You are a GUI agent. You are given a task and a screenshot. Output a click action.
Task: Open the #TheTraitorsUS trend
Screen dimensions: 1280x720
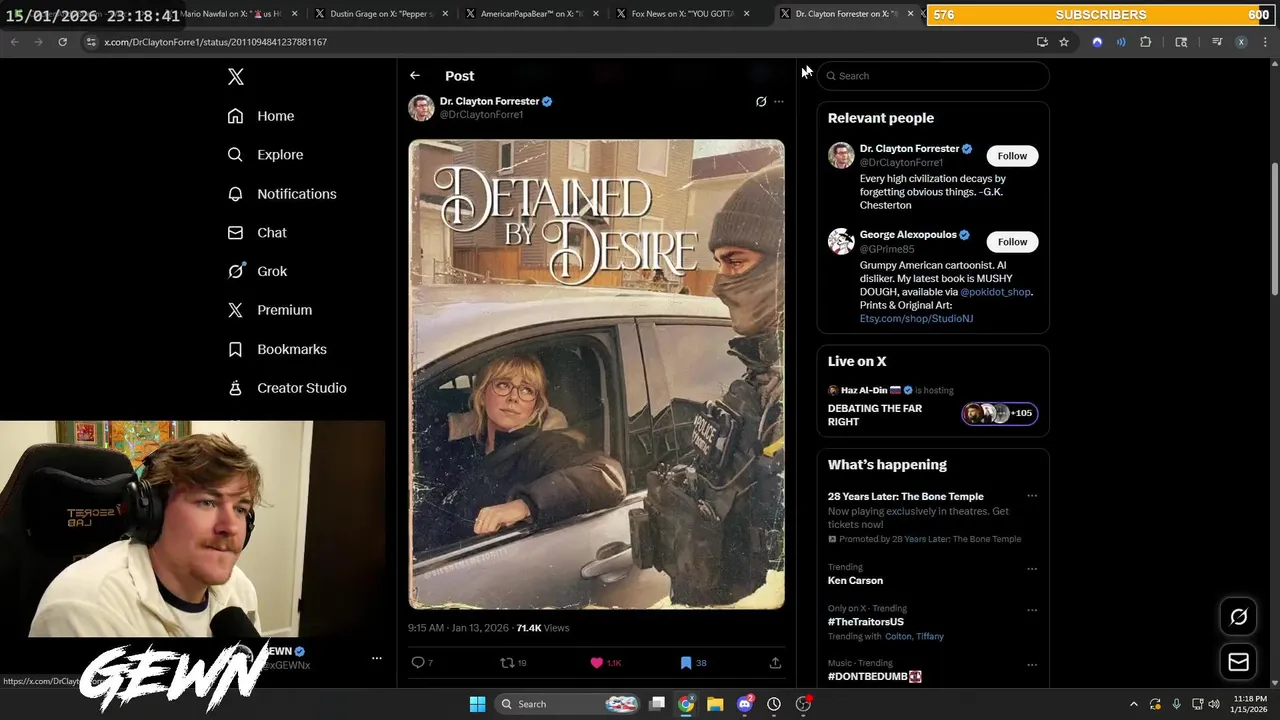point(866,622)
